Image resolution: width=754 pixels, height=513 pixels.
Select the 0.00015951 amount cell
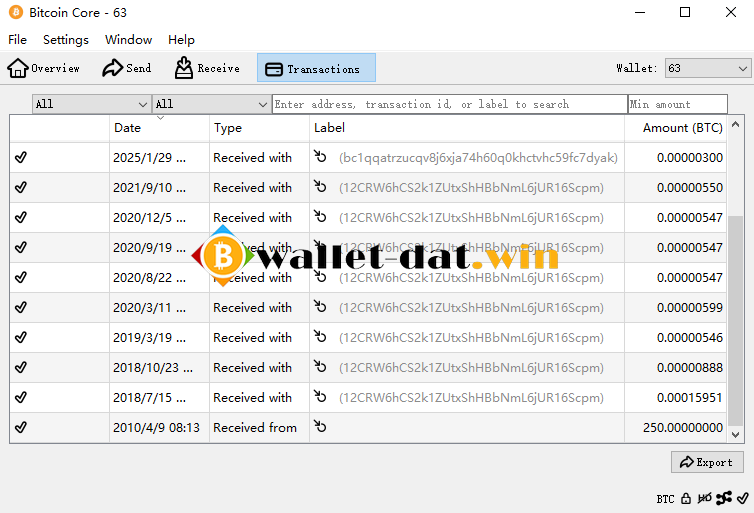676,398
